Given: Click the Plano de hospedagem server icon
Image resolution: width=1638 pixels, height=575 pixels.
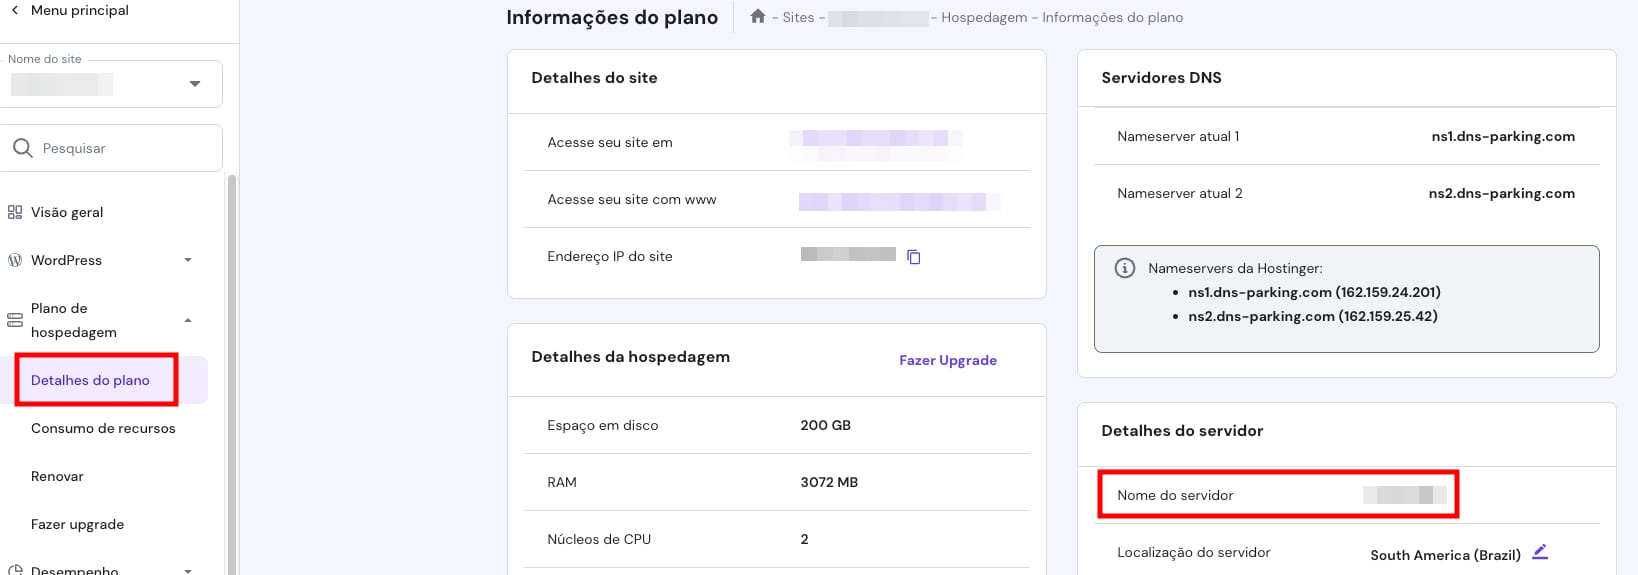Looking at the screenshot, I should coord(15,320).
